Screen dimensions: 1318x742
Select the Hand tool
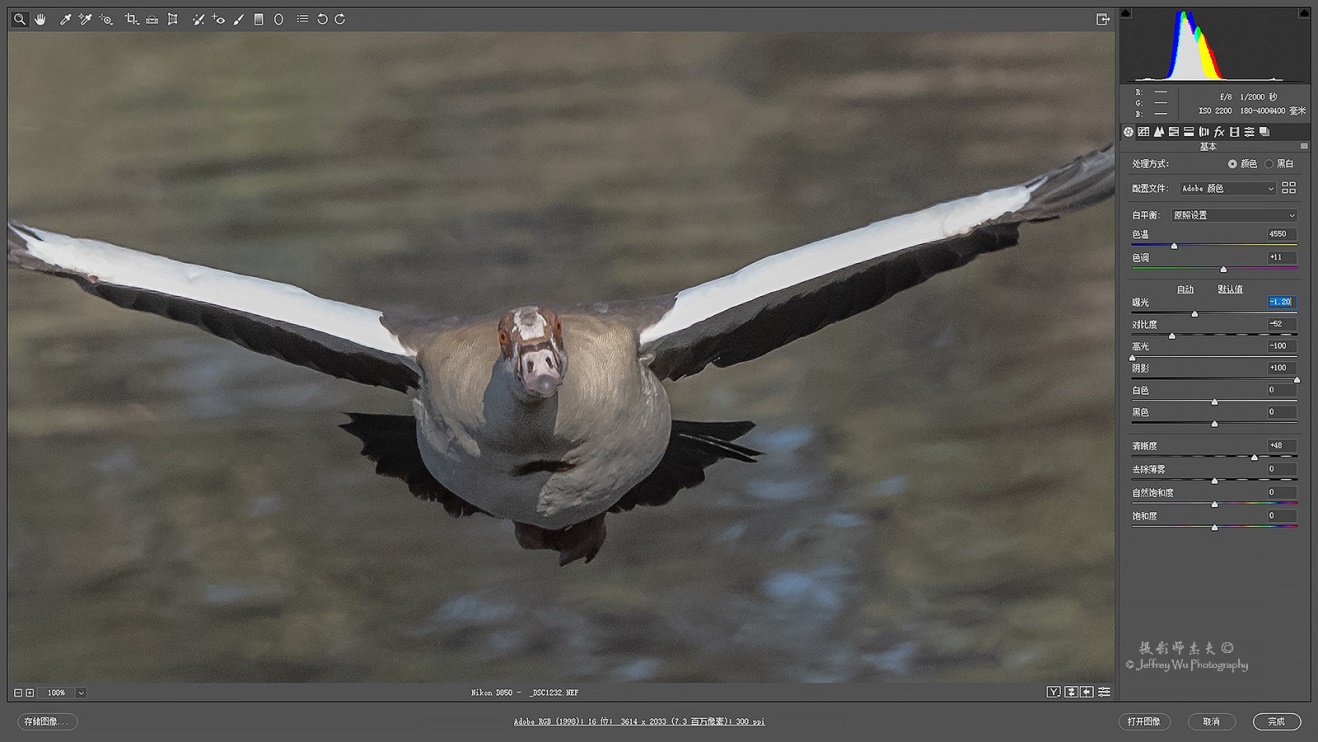pyautogui.click(x=39, y=18)
